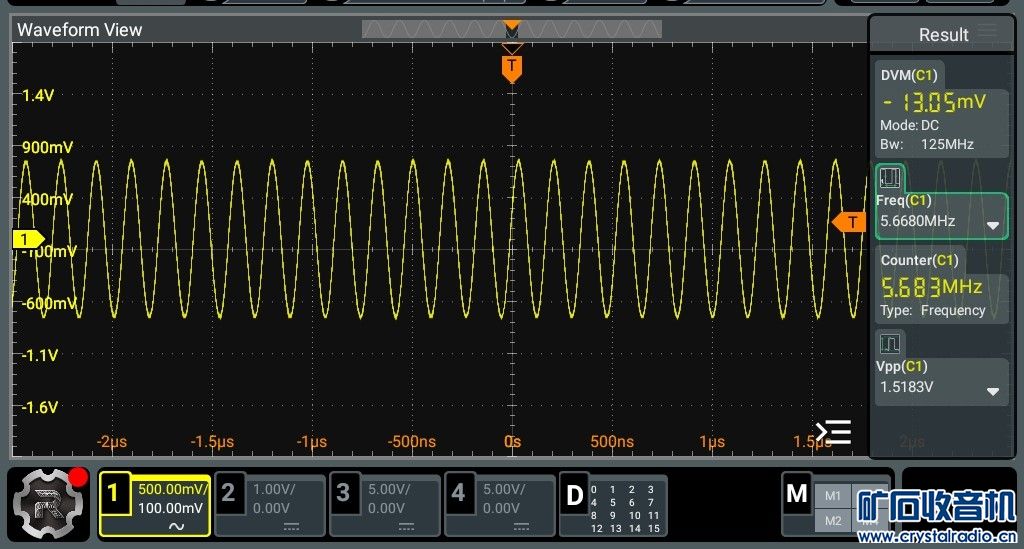Click the orange trigger position T marker
The height and width of the screenshot is (549, 1024).
(x=512, y=67)
